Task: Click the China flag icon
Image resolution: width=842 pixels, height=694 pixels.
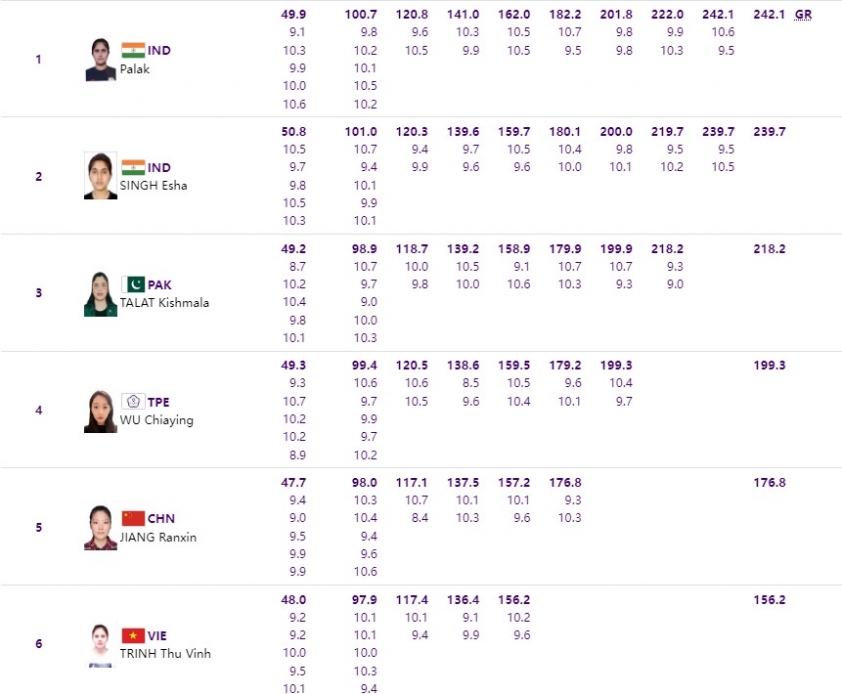Action: point(133,518)
